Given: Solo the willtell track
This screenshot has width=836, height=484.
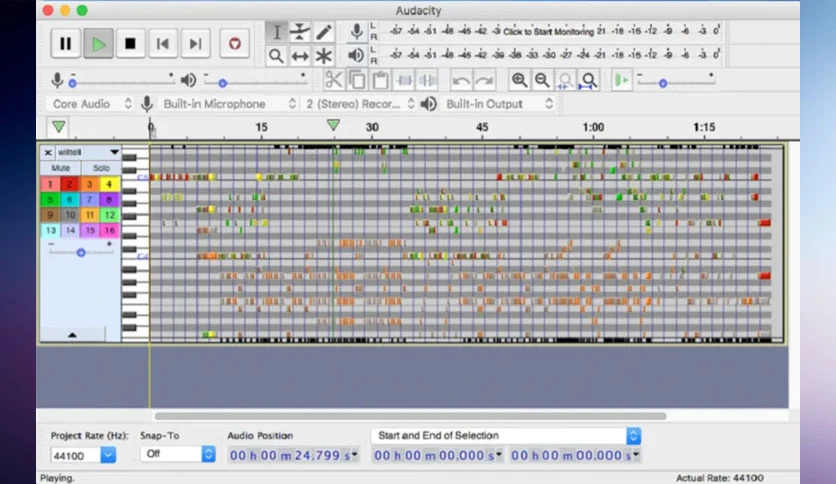Looking at the screenshot, I should pos(101,168).
